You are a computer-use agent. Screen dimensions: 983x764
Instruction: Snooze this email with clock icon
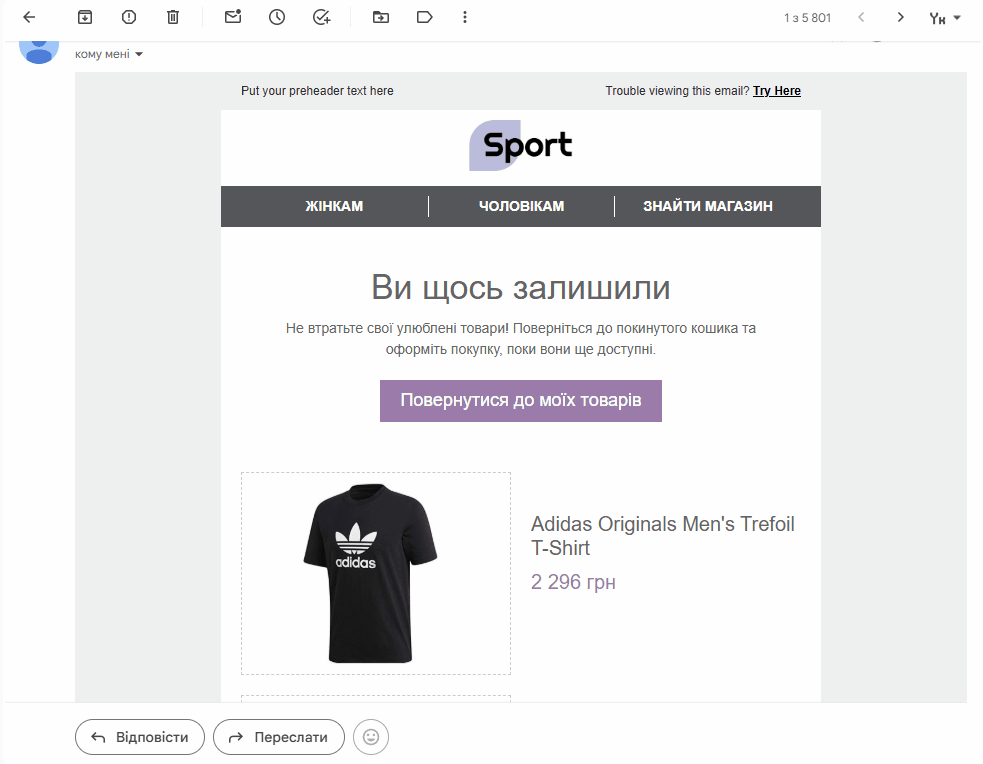click(x=277, y=18)
